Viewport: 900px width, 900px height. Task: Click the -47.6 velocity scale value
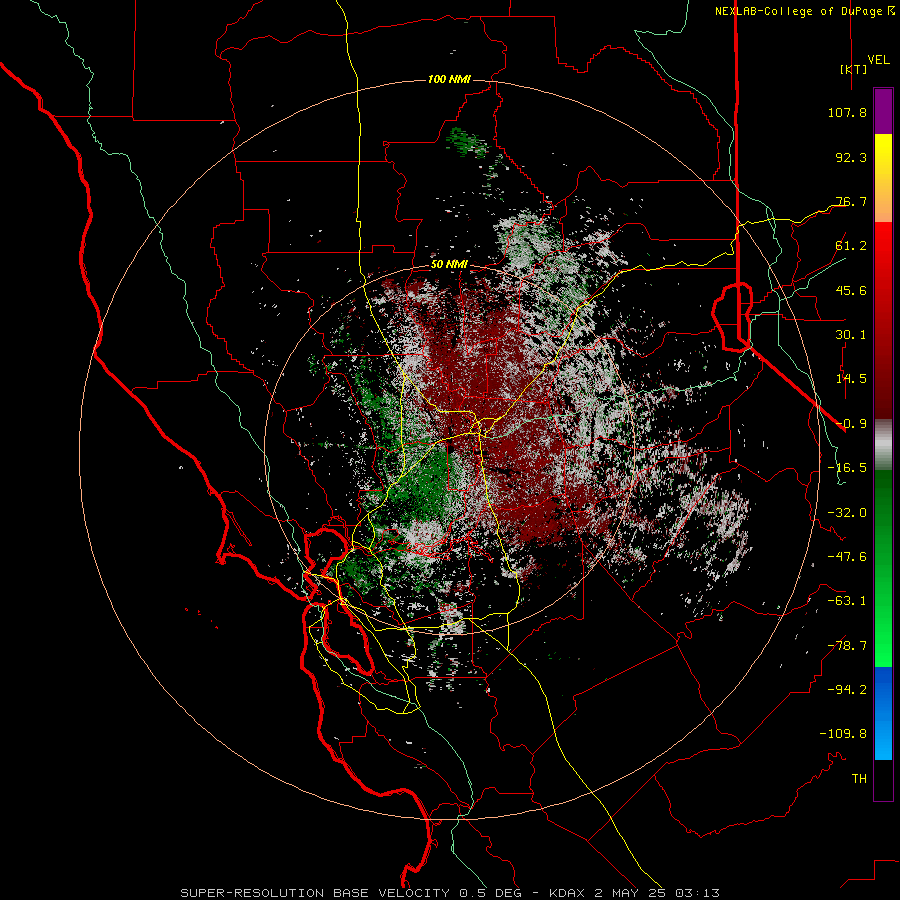(x=847, y=557)
